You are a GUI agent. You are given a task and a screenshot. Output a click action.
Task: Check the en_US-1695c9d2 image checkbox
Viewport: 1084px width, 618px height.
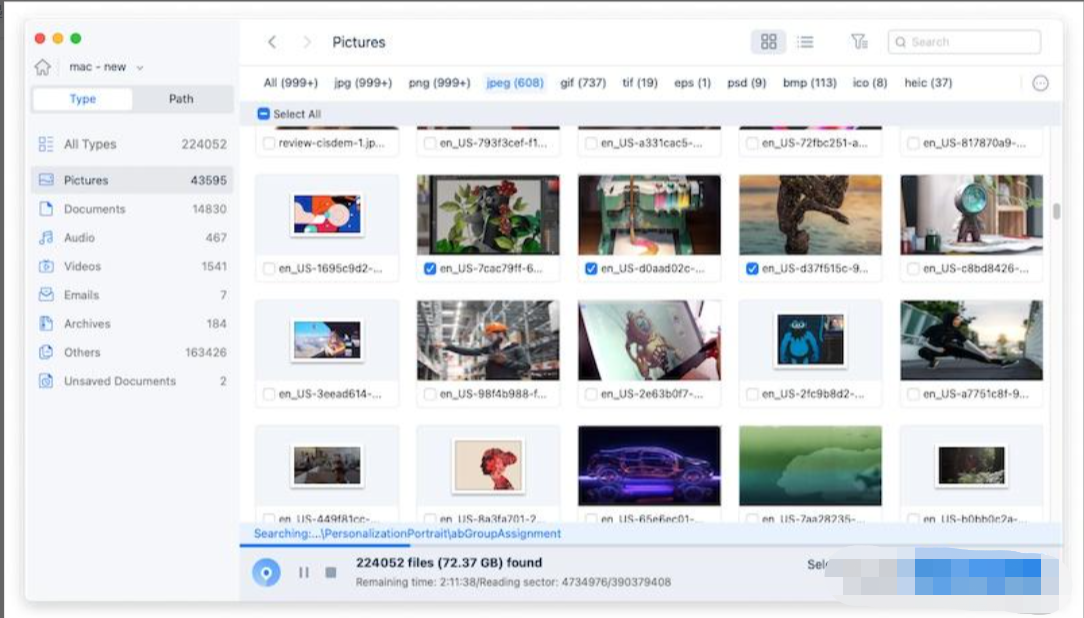tap(269, 268)
